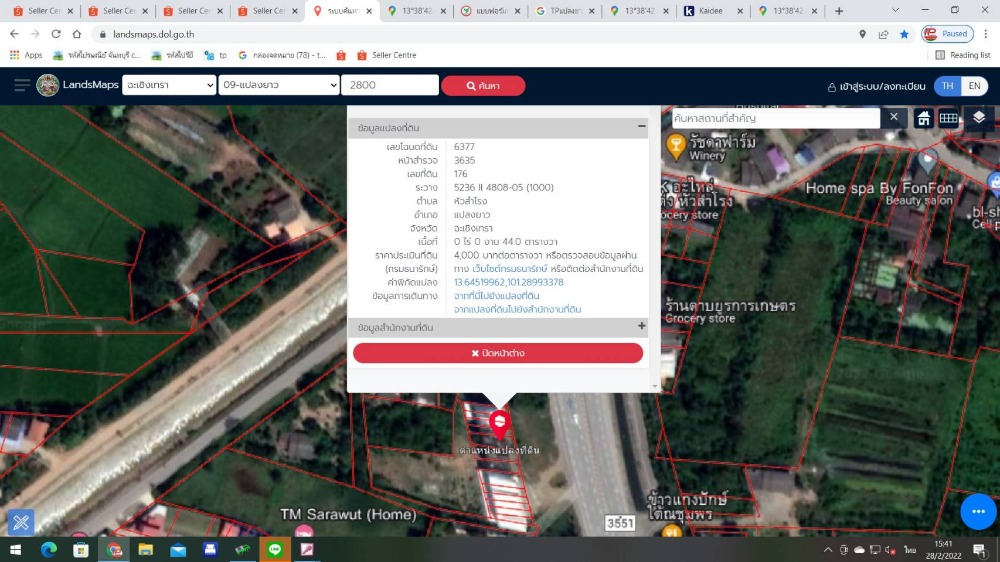Clear the landmark search box with X
The height and width of the screenshot is (562, 1000).
coord(893,117)
